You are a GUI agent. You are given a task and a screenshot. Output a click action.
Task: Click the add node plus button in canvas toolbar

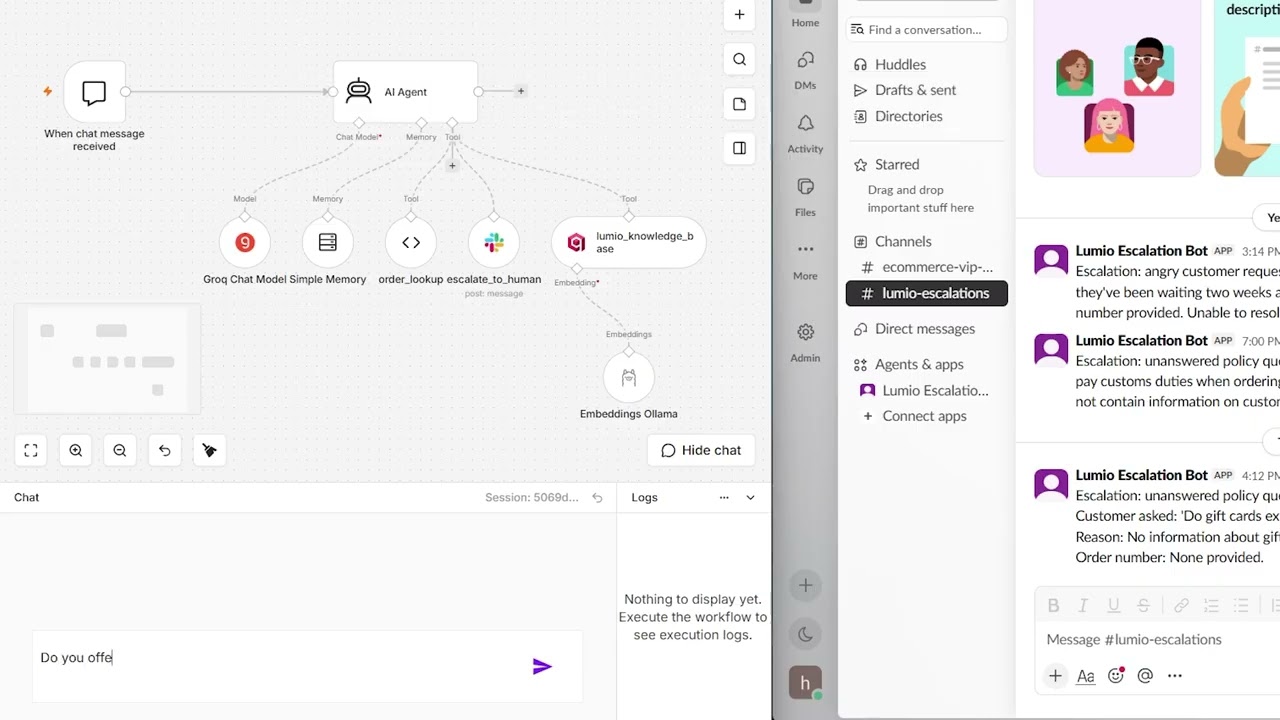(x=739, y=15)
